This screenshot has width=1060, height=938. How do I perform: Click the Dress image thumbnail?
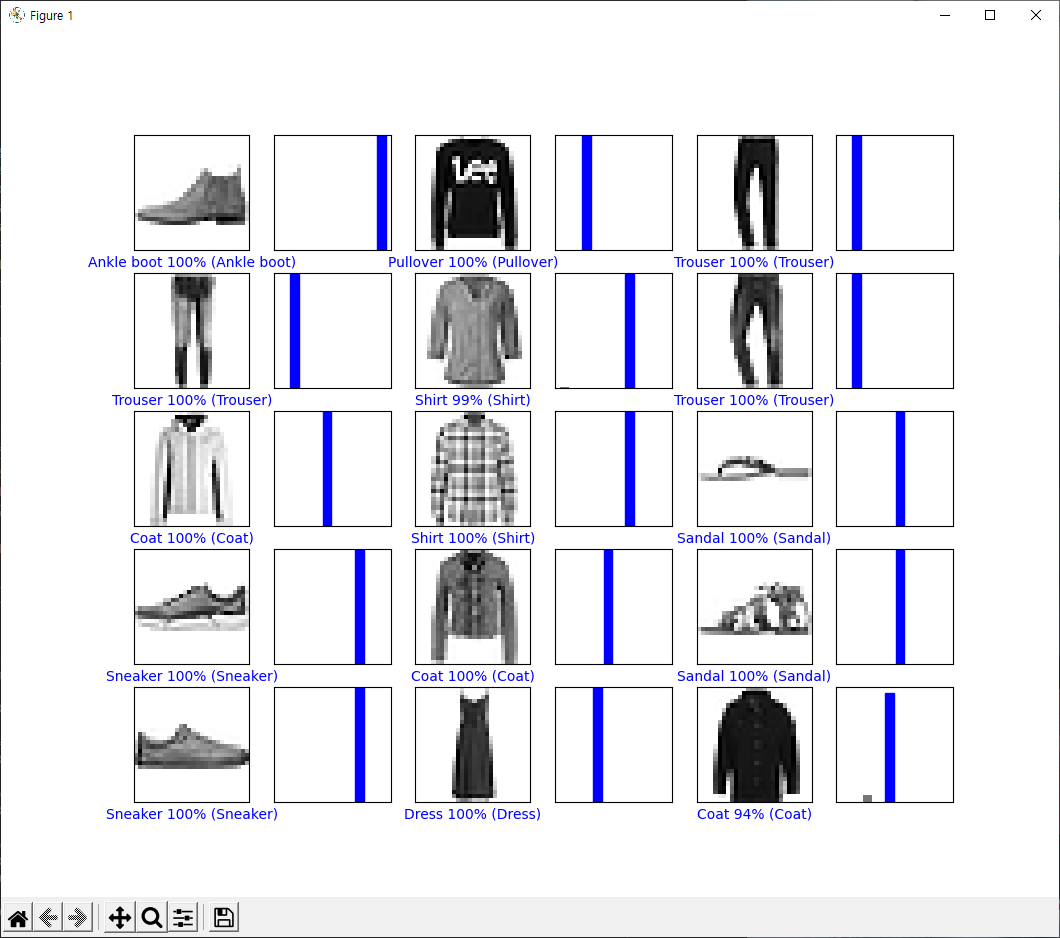pyautogui.click(x=473, y=745)
